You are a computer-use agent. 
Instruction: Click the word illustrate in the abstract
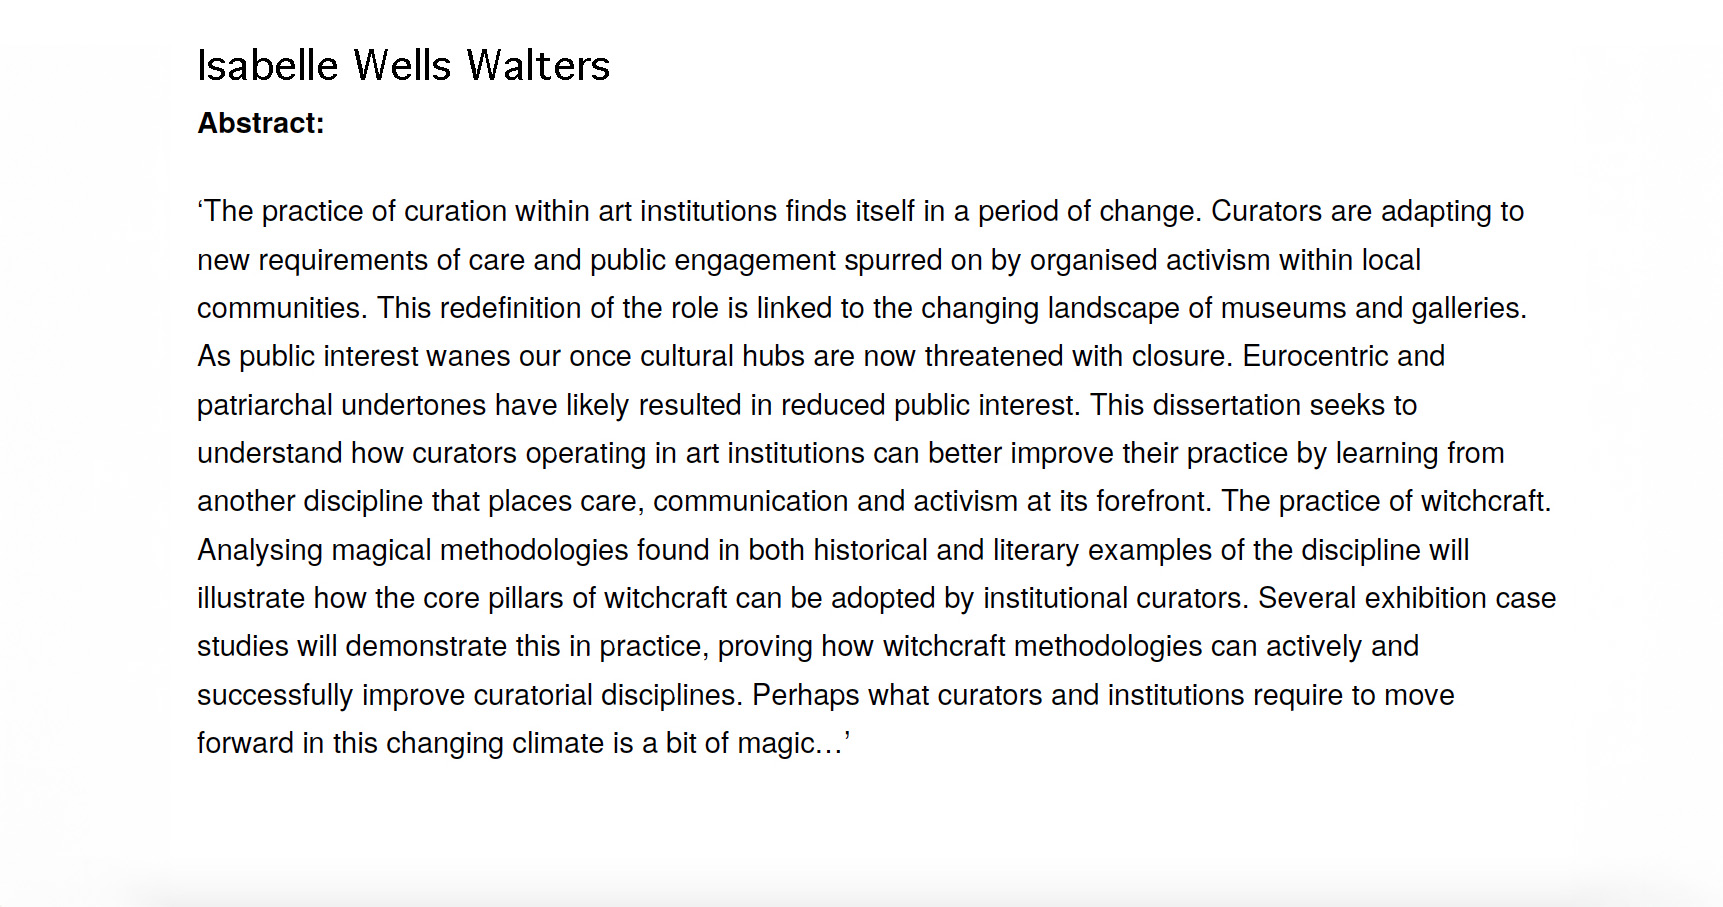pyautogui.click(x=250, y=598)
